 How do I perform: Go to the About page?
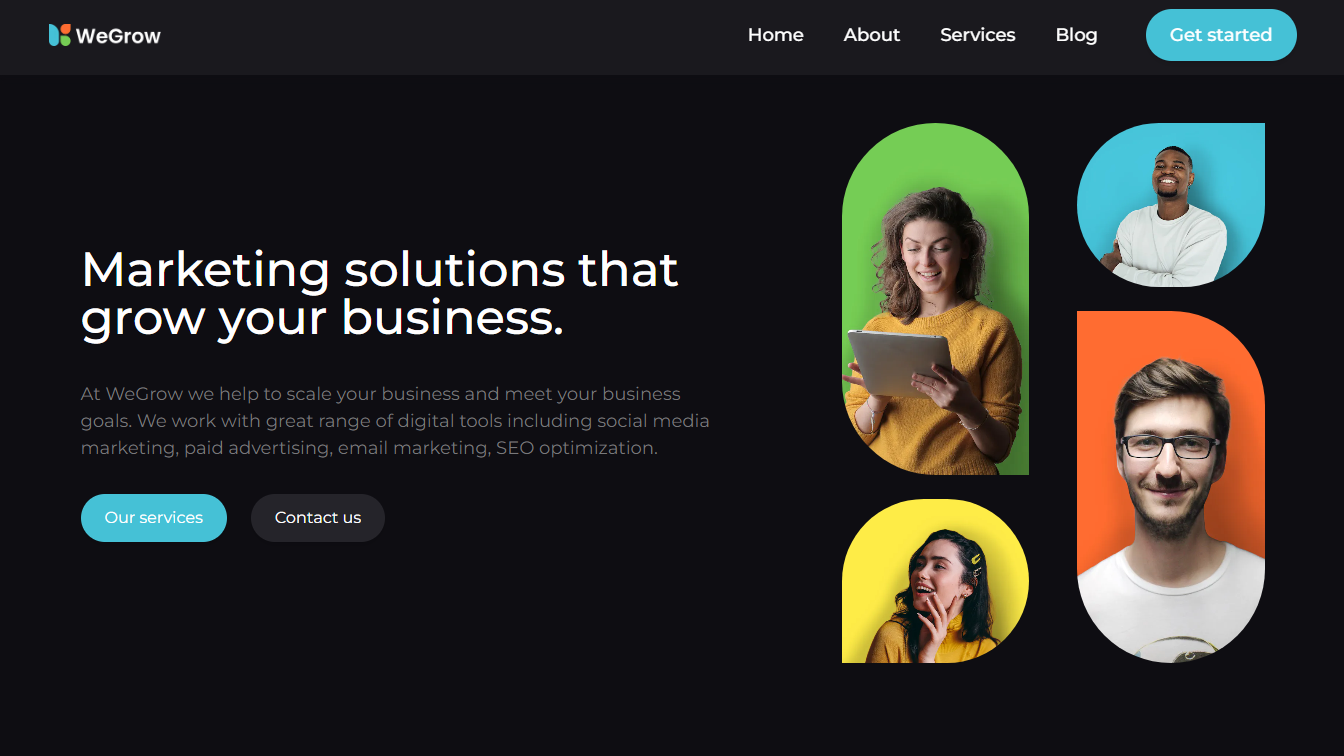872,35
